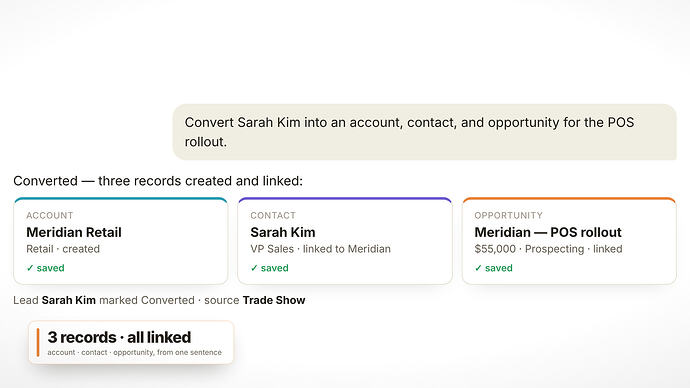Click the saved checkmark on Contact card

tap(269, 268)
